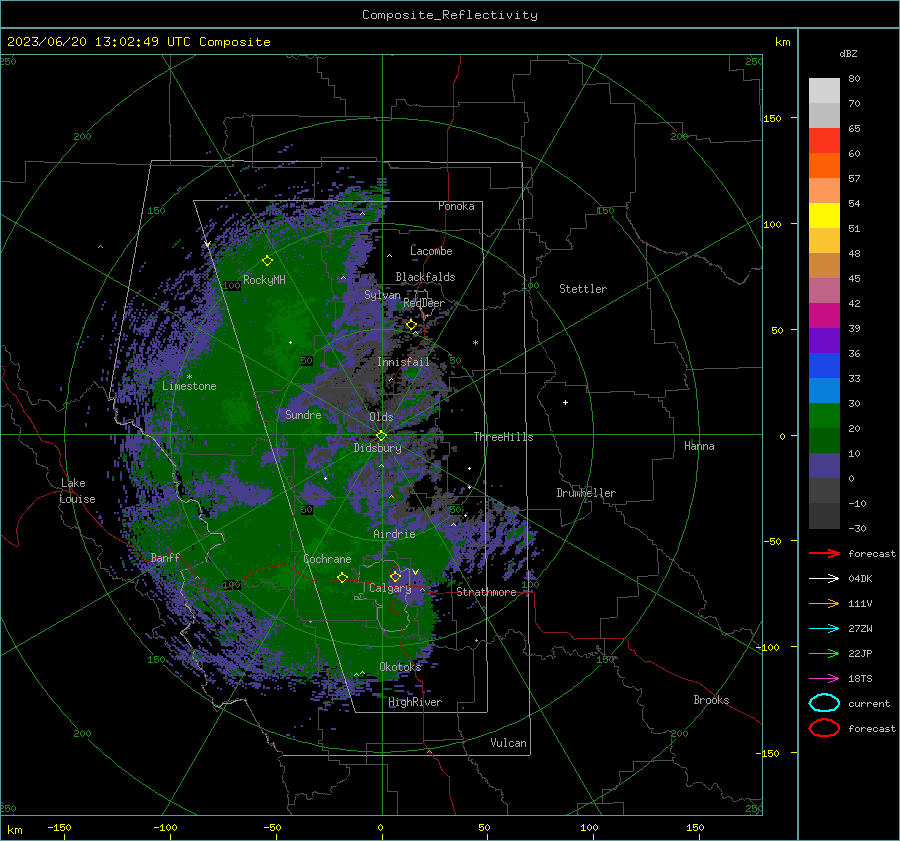This screenshot has width=900, height=841.
Task: Click the red forecast ellipse legend icon
Action: 824,728
